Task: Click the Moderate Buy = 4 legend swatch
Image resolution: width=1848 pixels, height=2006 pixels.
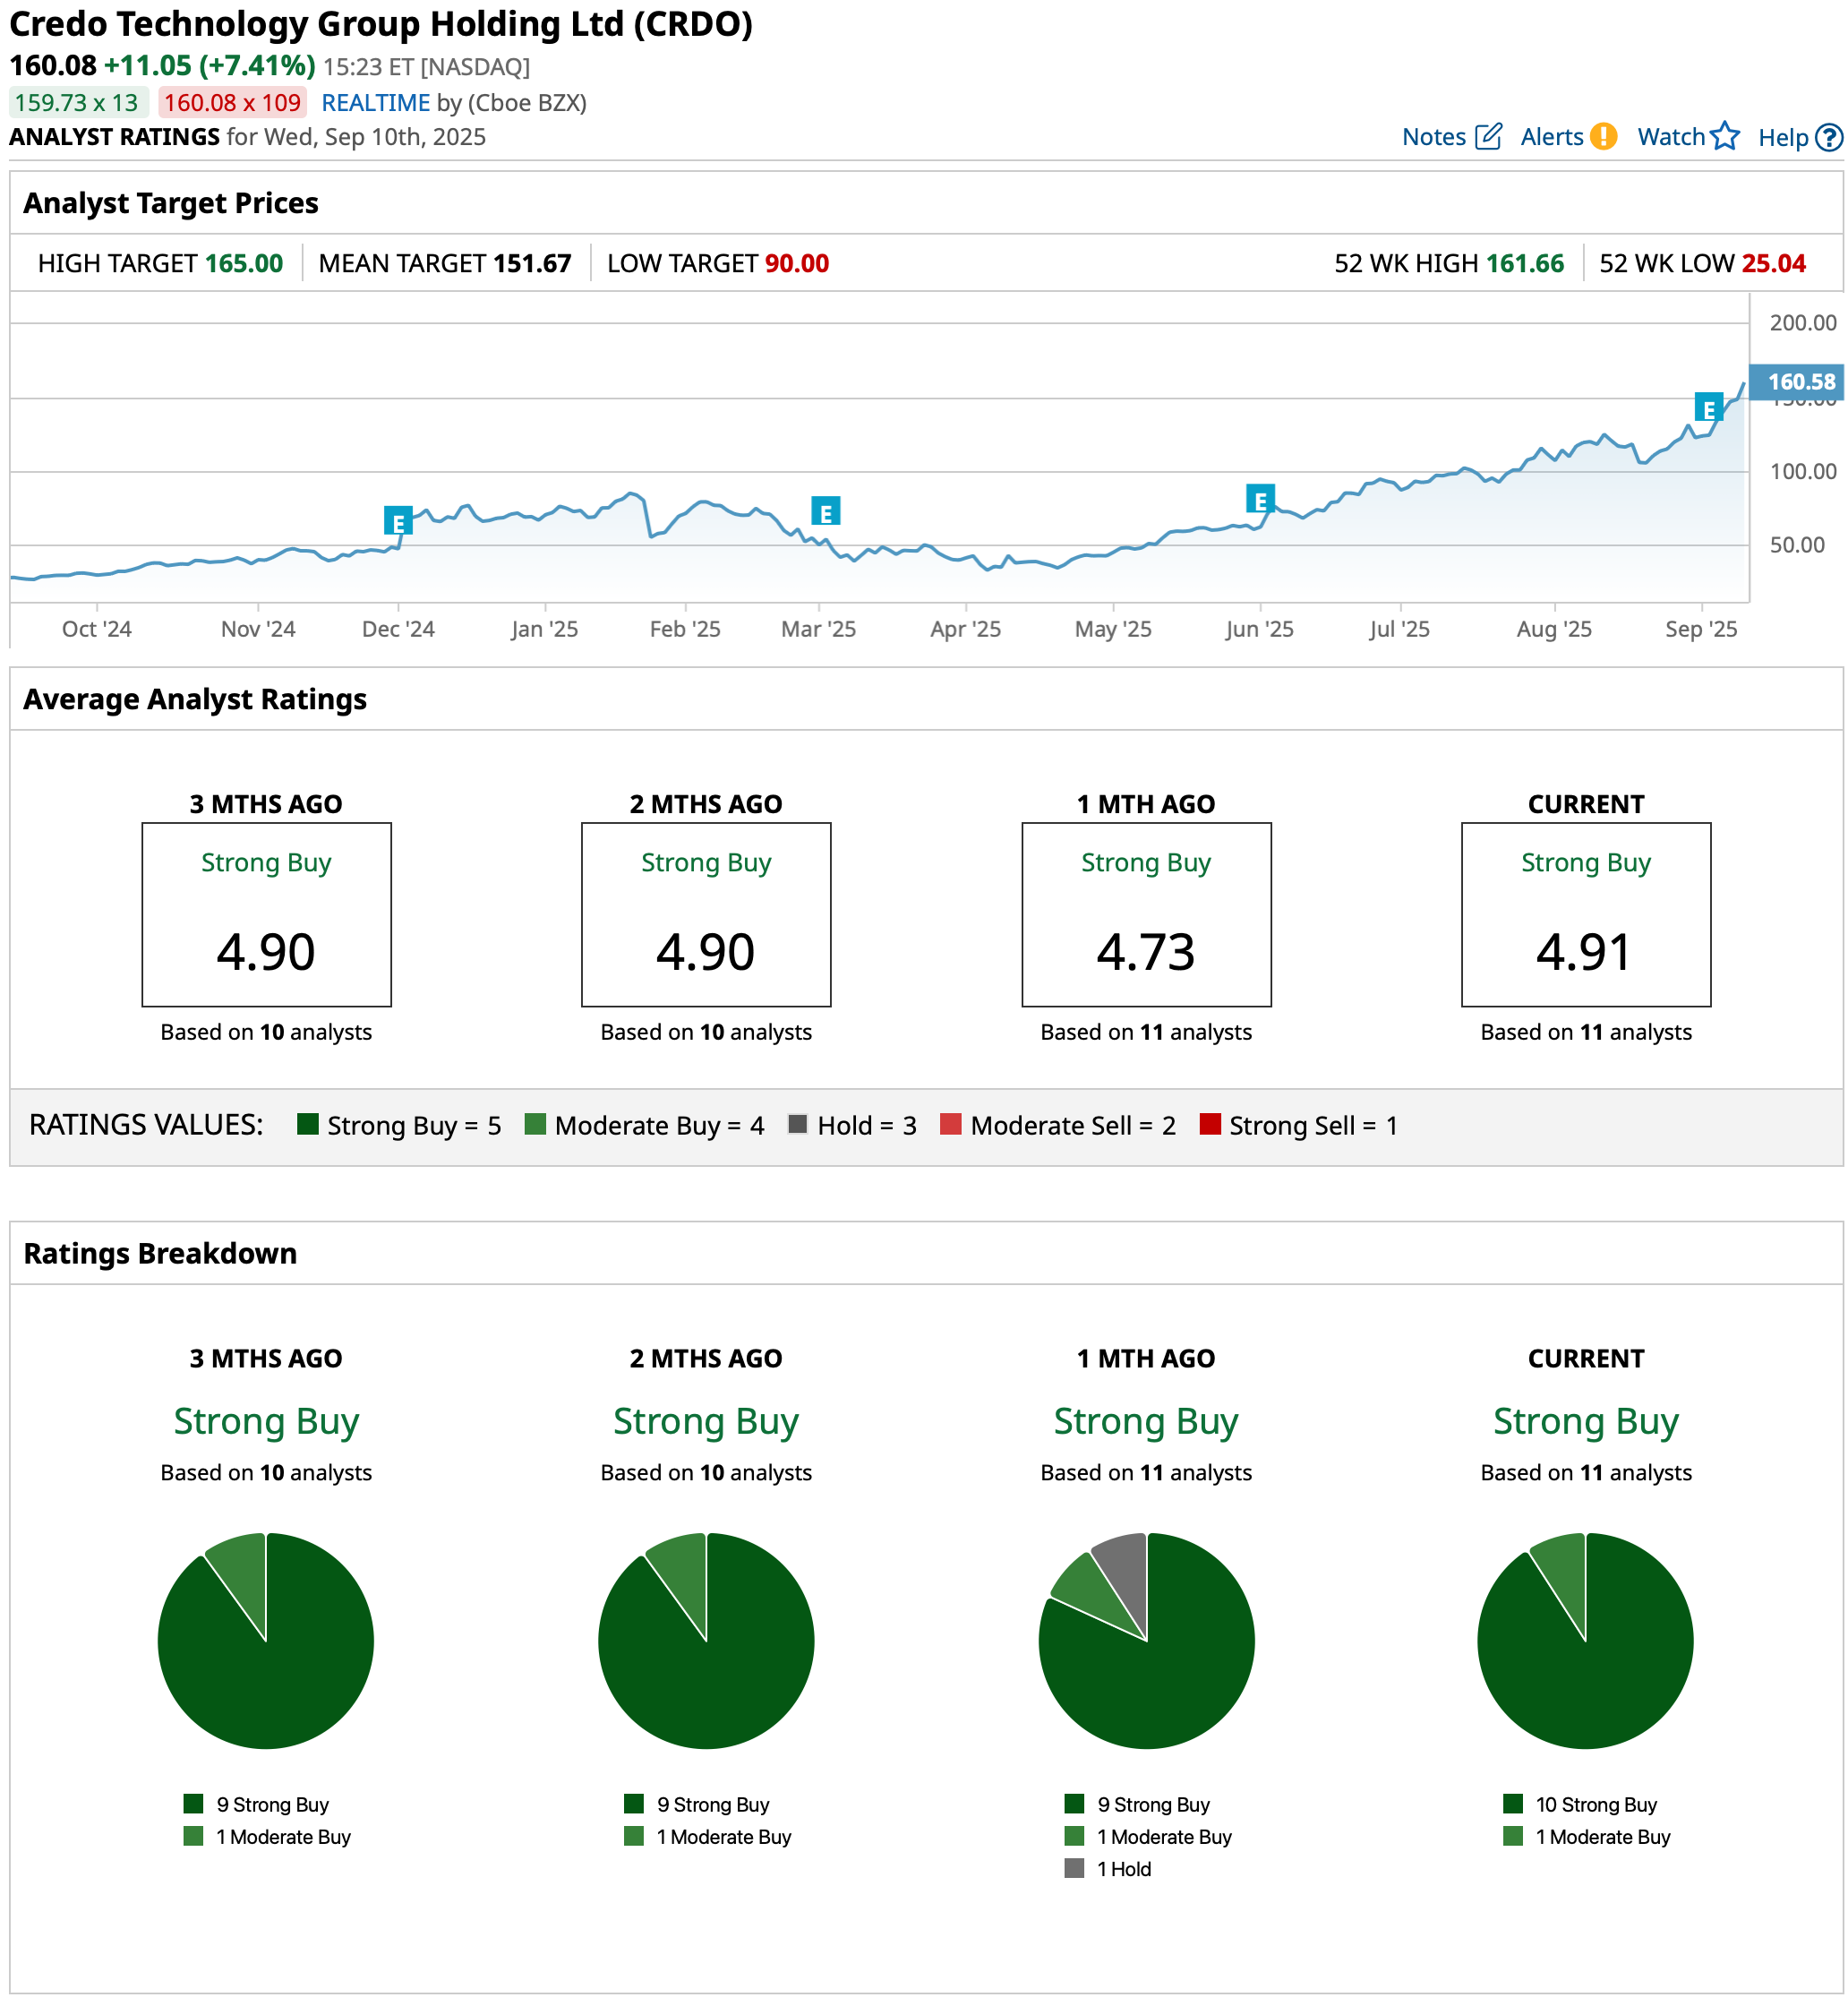Action: point(535,1124)
